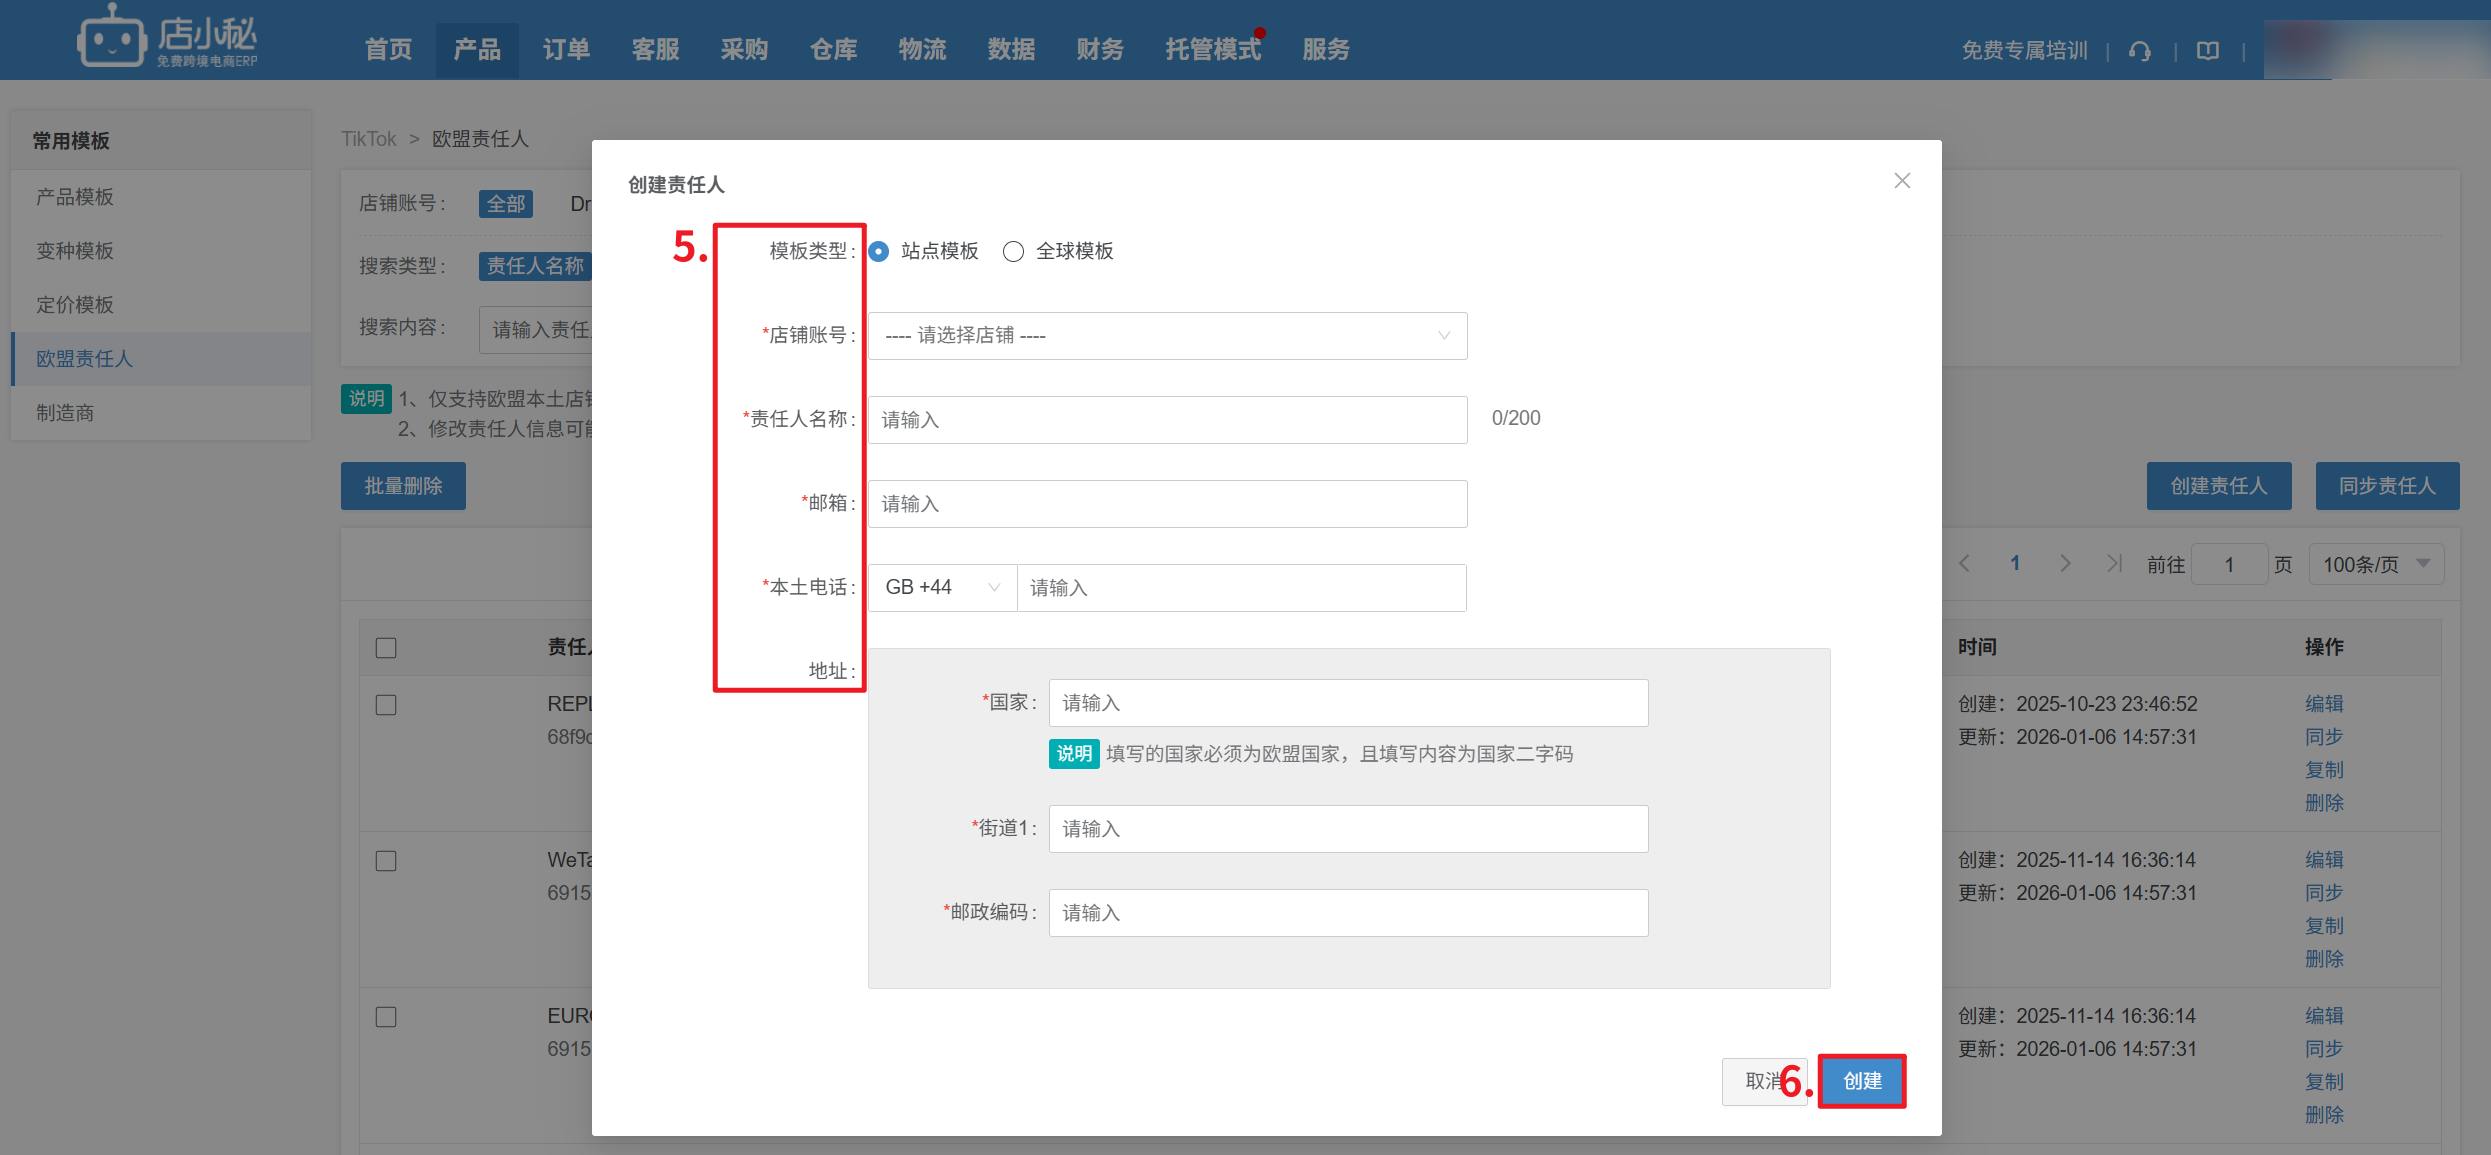Image resolution: width=2491 pixels, height=1155 pixels.
Task: Open the 100条/页 page size dropdown
Action: pos(2375,565)
